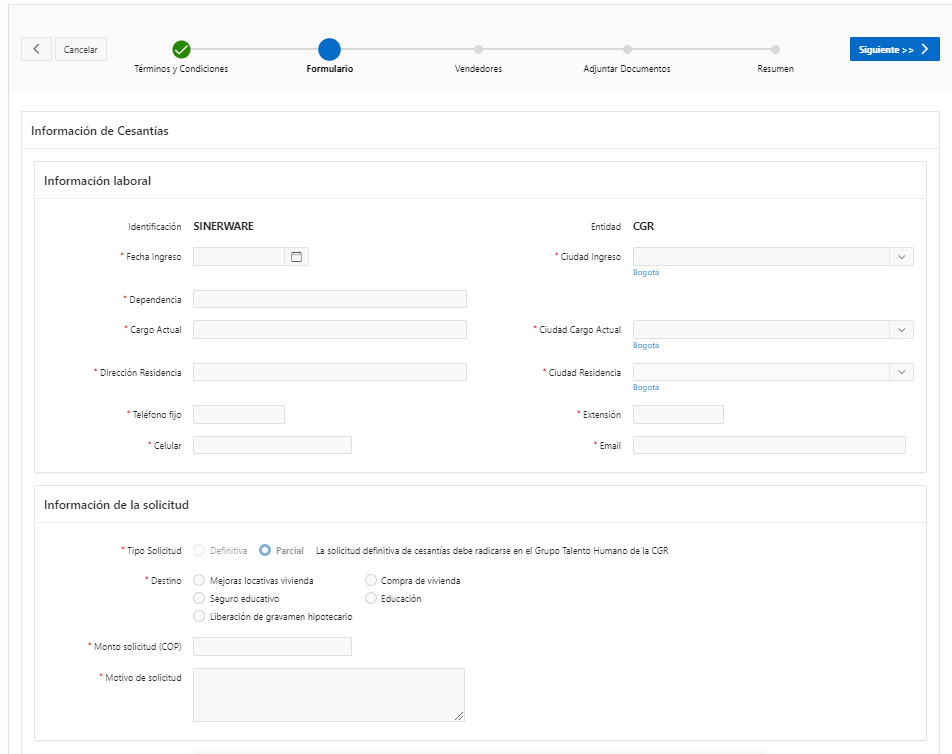Click into the Ciudad Residencia combo box
The image size is (952, 754).
[761, 372]
